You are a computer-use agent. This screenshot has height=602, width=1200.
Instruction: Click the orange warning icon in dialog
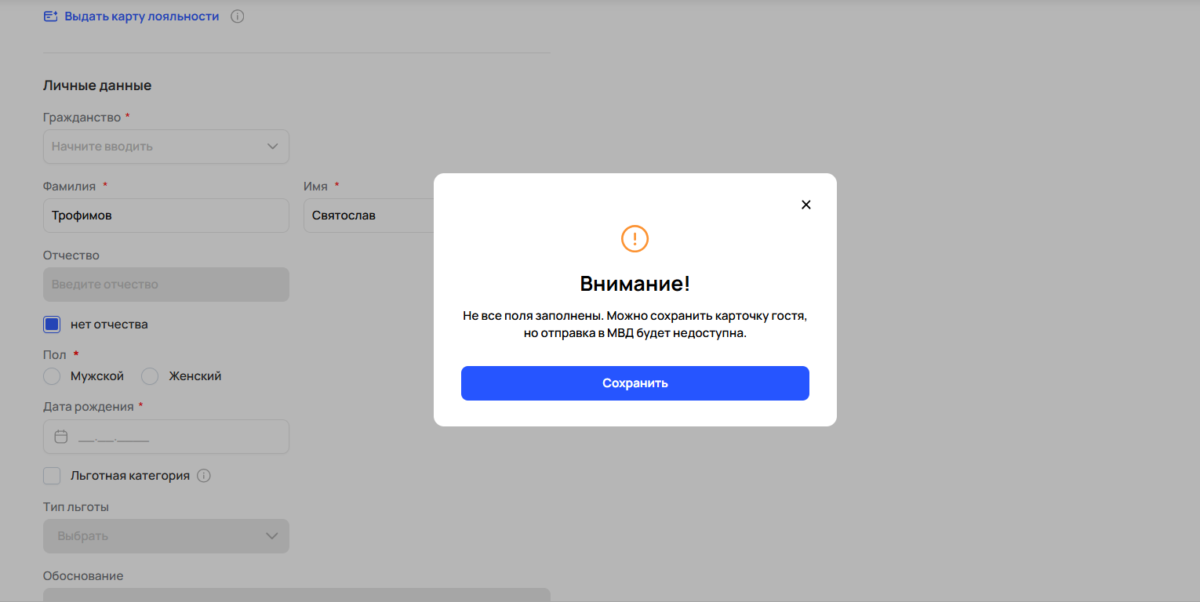point(635,239)
